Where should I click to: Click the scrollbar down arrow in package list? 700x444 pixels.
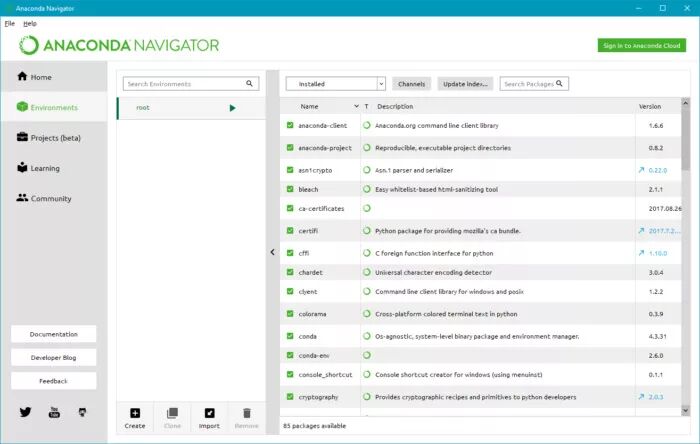685,410
